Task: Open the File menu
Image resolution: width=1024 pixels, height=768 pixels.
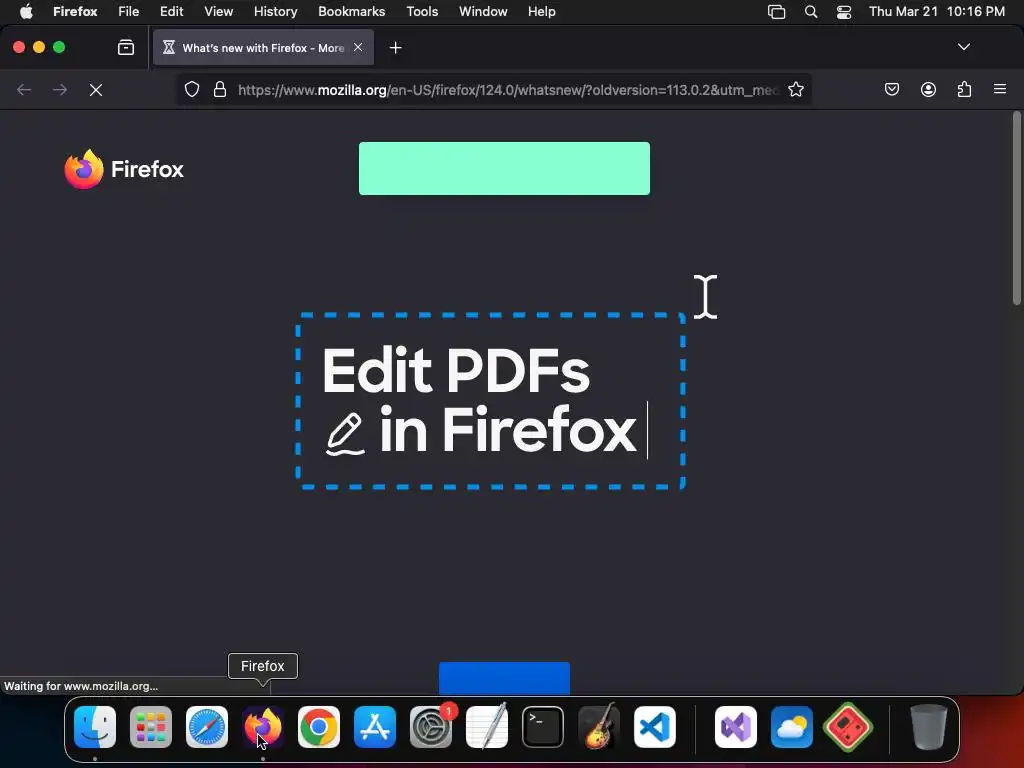Action: tap(129, 12)
